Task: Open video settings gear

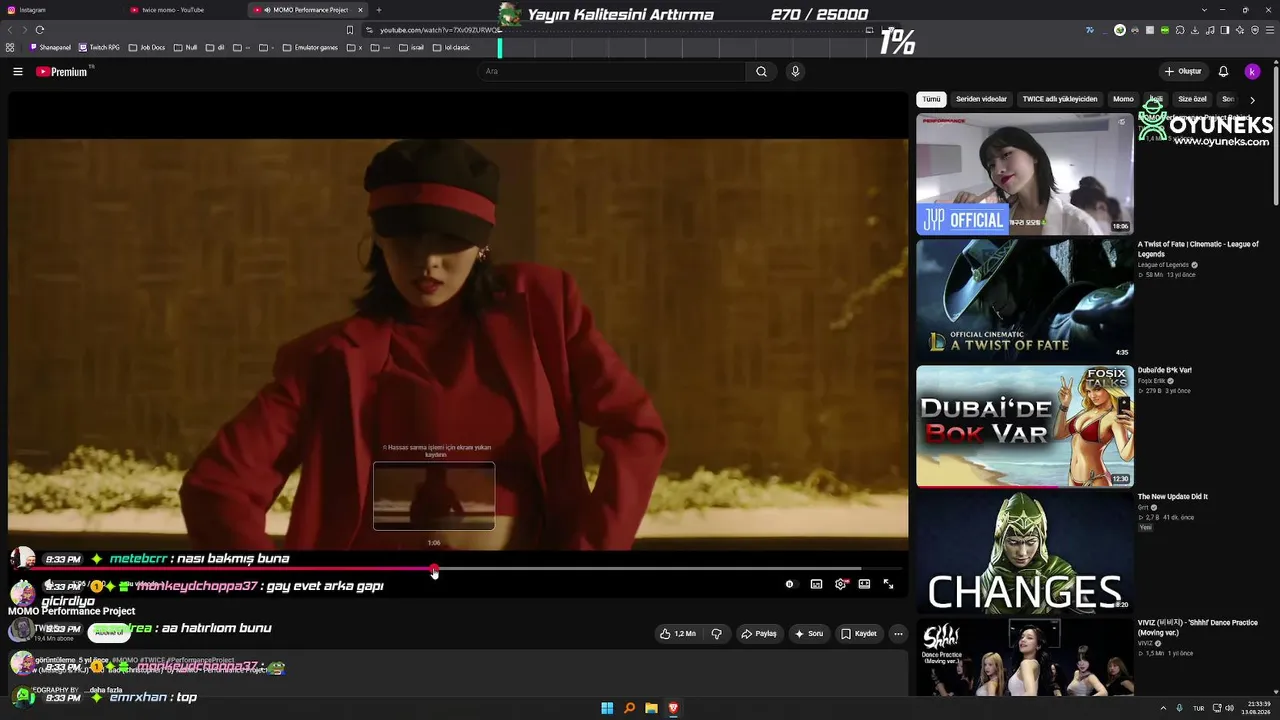Action: [840, 584]
